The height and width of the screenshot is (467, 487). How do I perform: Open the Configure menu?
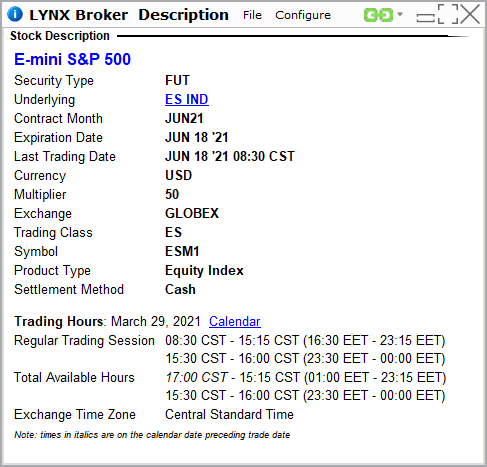tap(303, 15)
